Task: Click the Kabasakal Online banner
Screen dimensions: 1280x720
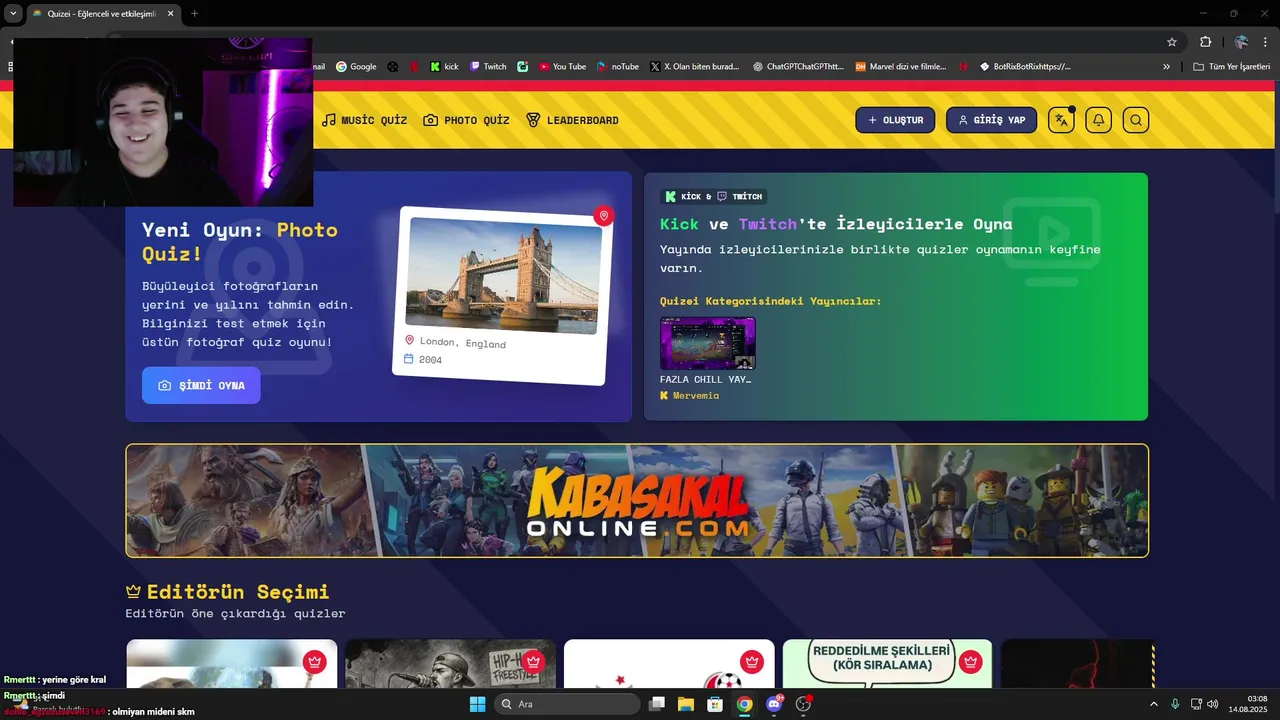Action: [637, 500]
